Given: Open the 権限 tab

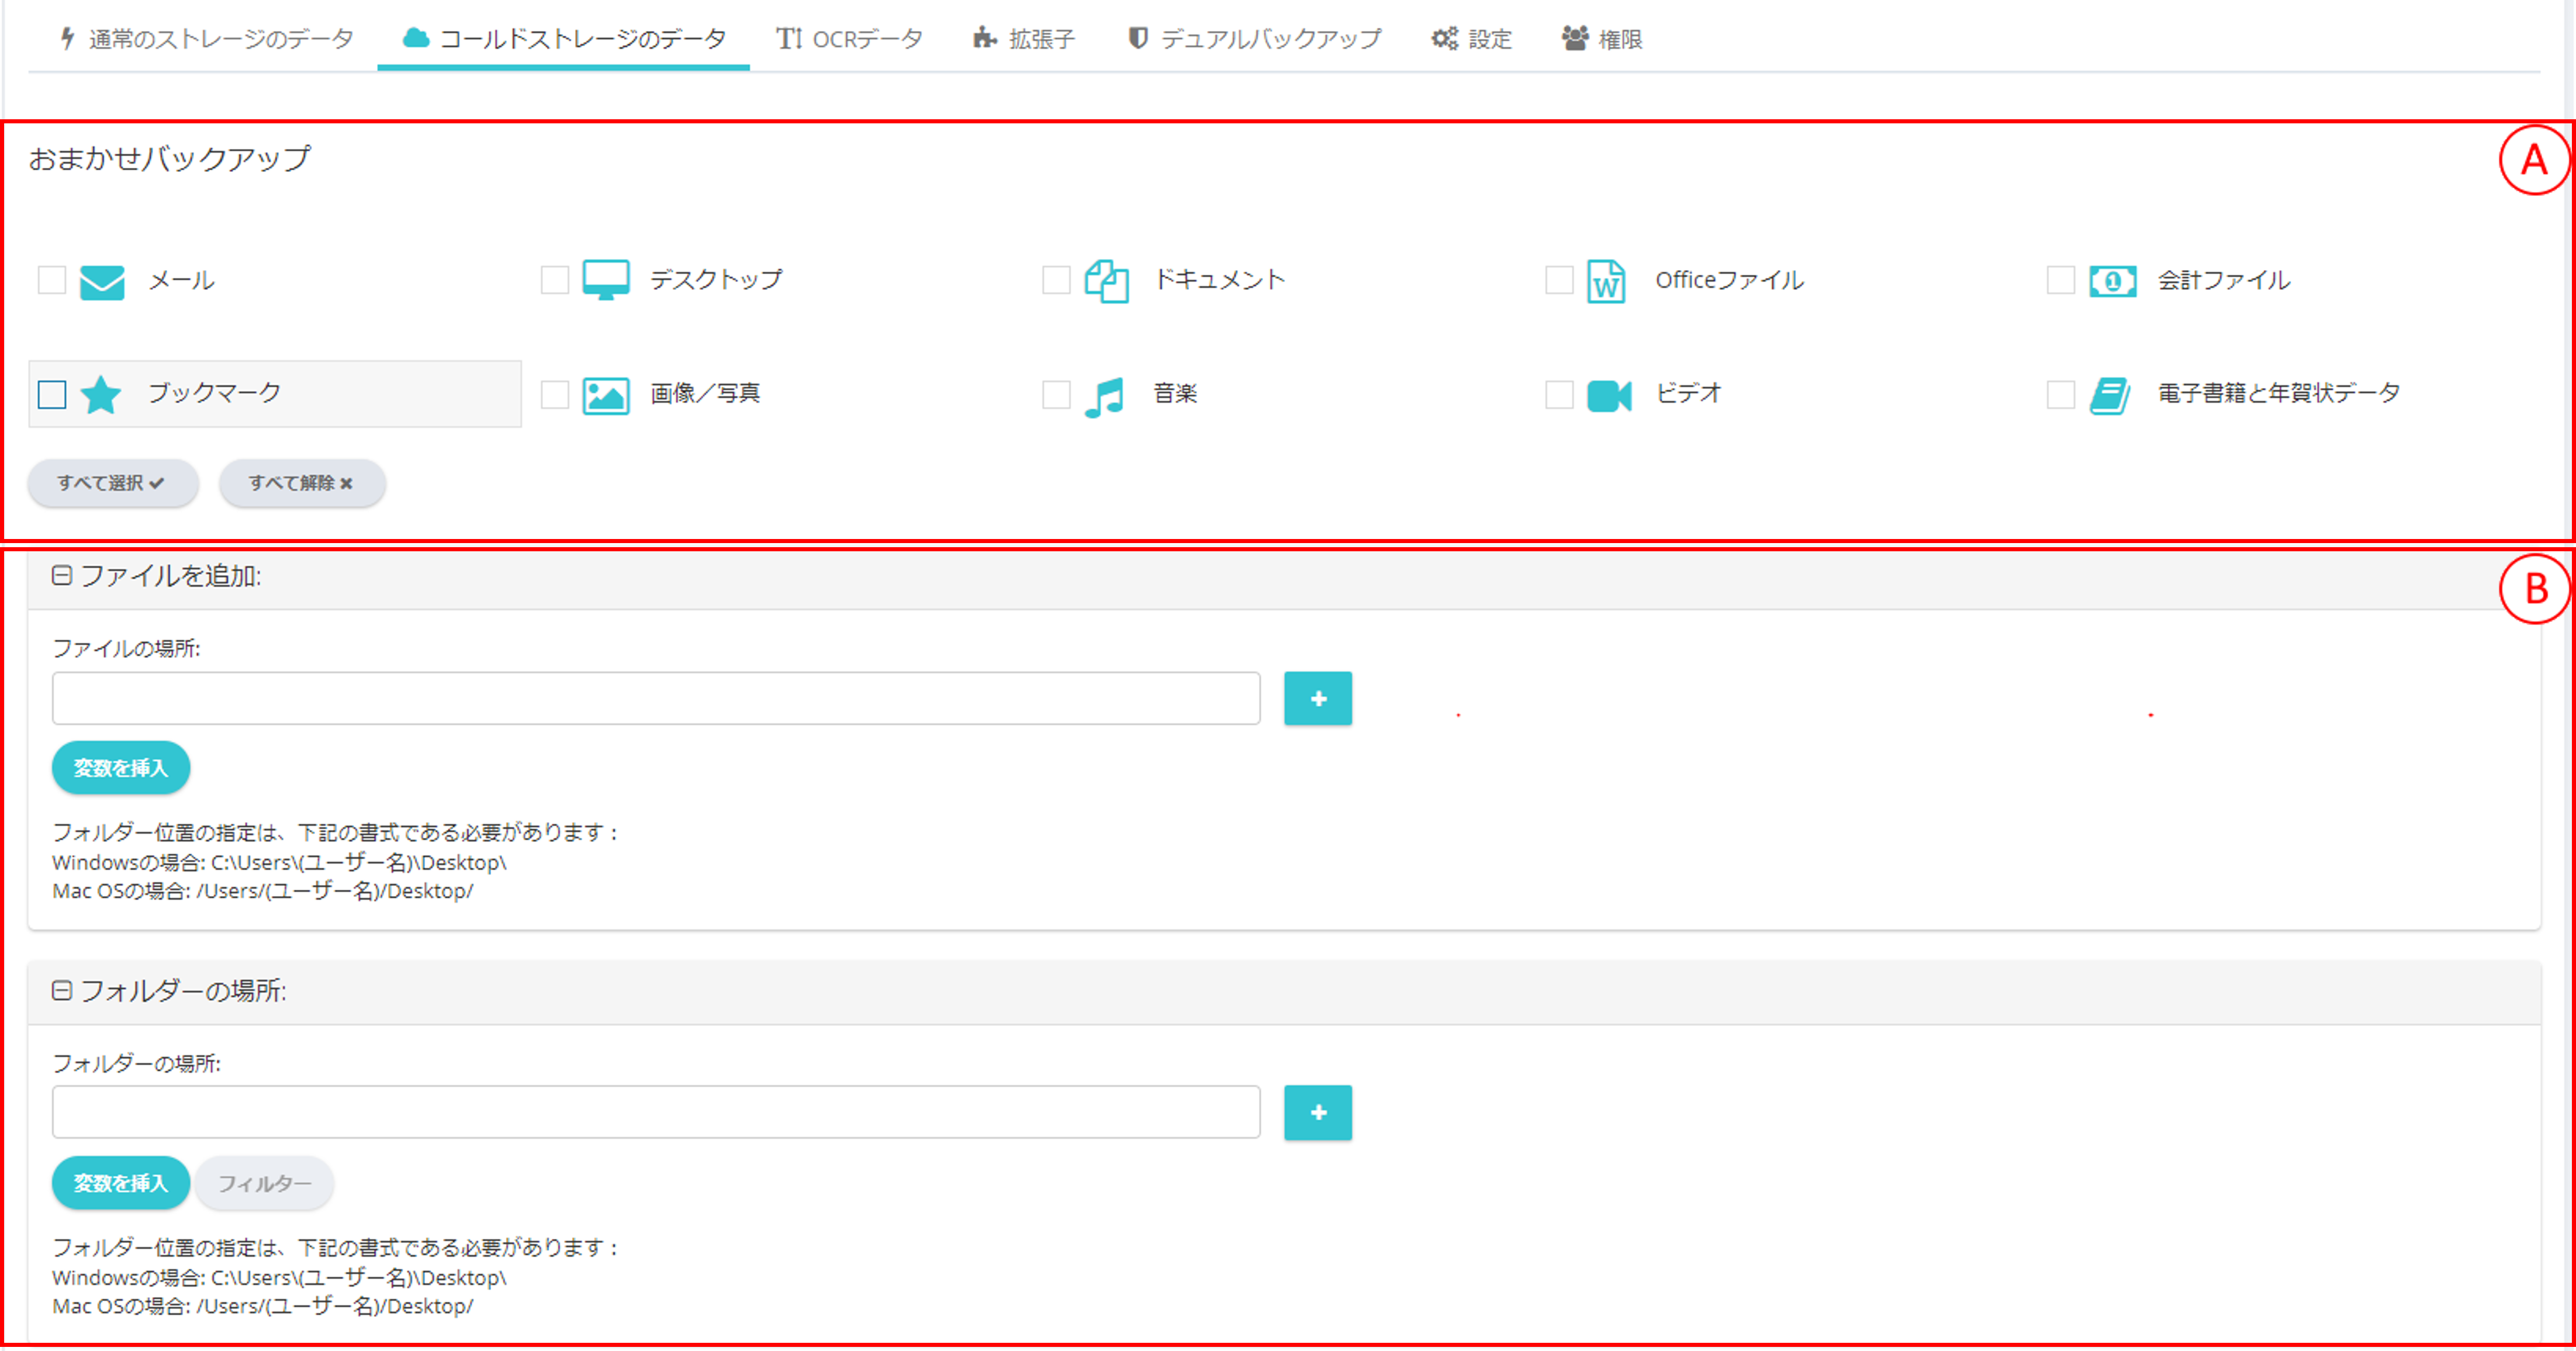Looking at the screenshot, I should tap(1602, 39).
